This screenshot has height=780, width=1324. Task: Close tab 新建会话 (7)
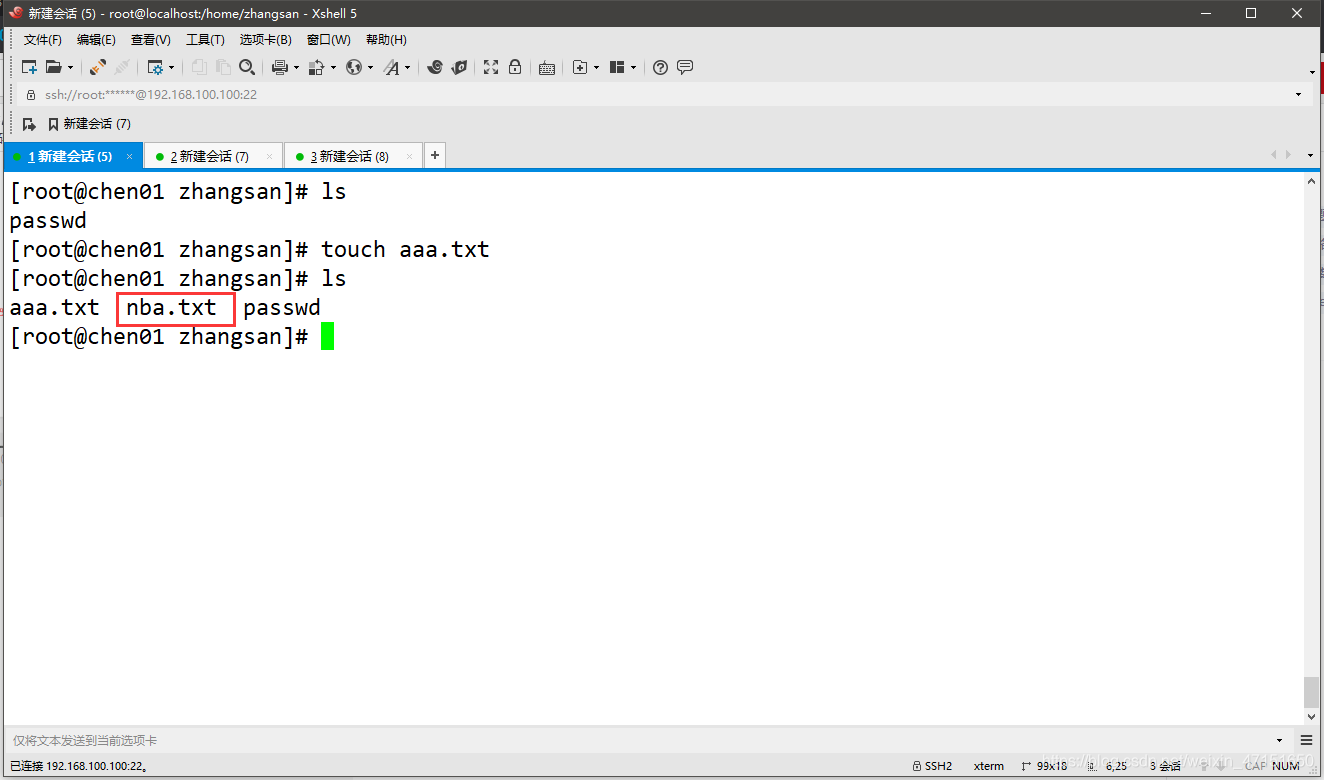[x=271, y=157]
